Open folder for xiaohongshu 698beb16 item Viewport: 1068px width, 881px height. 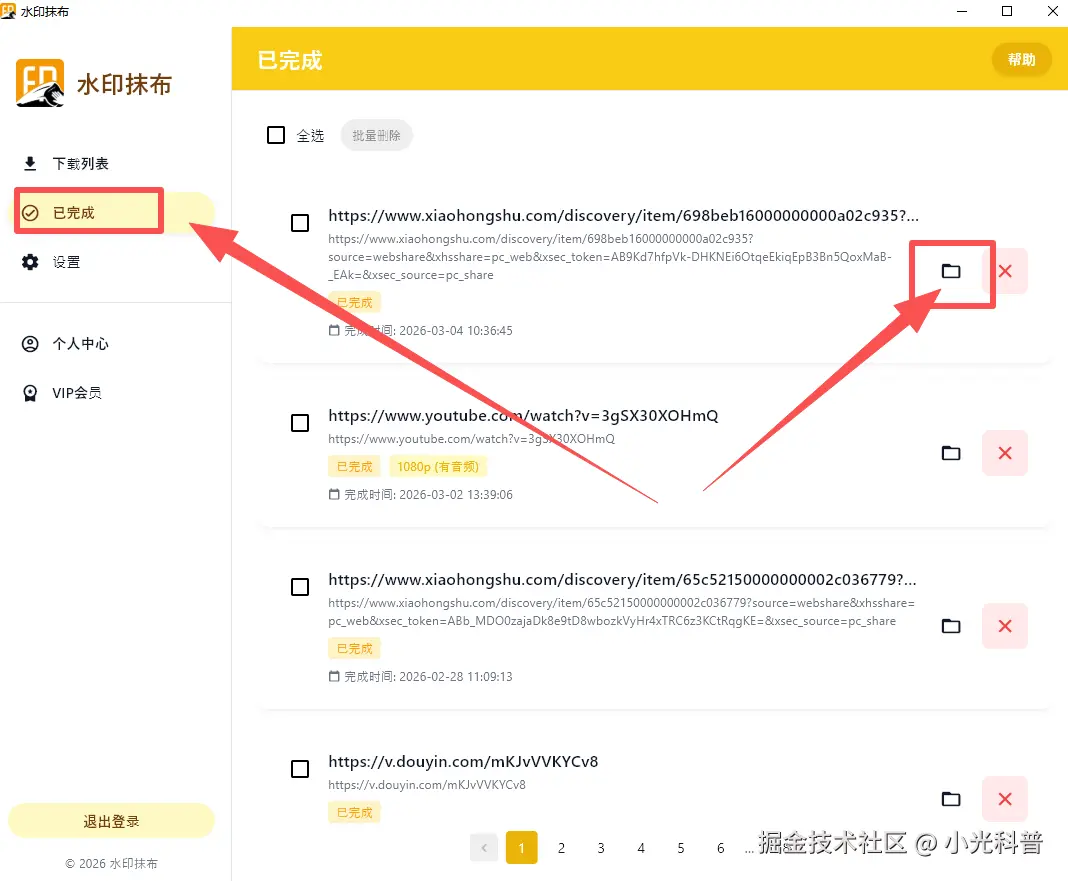coord(951,271)
